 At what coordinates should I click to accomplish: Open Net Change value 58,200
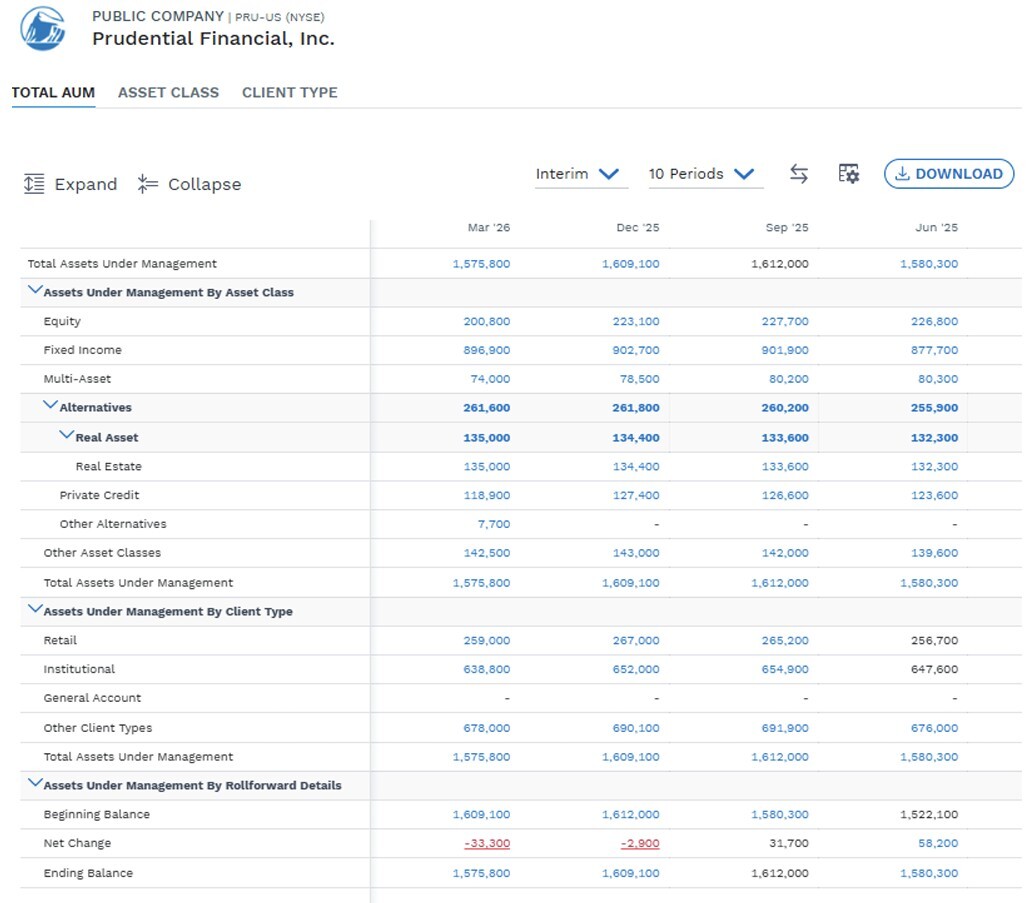tap(938, 843)
